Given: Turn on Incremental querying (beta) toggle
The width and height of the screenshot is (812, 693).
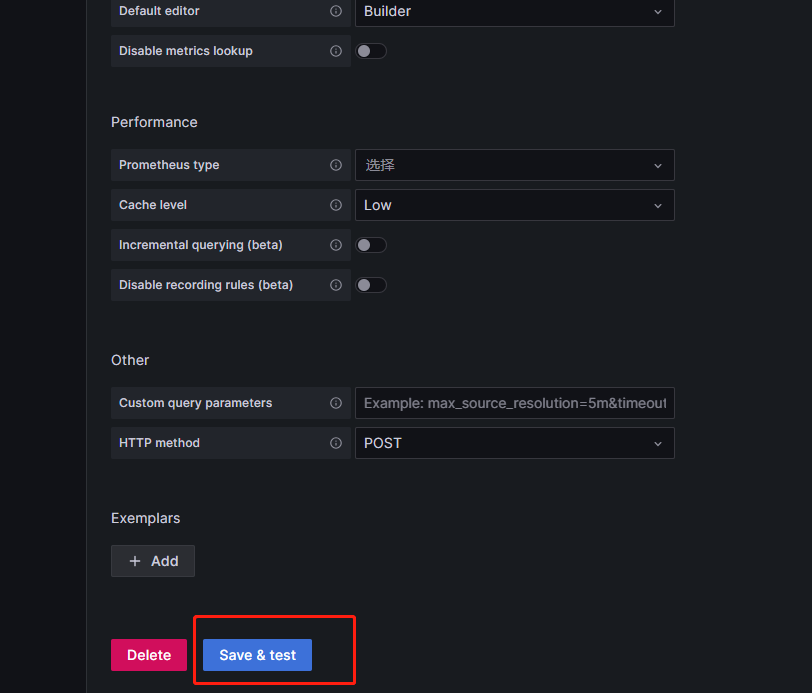Looking at the screenshot, I should pos(371,245).
